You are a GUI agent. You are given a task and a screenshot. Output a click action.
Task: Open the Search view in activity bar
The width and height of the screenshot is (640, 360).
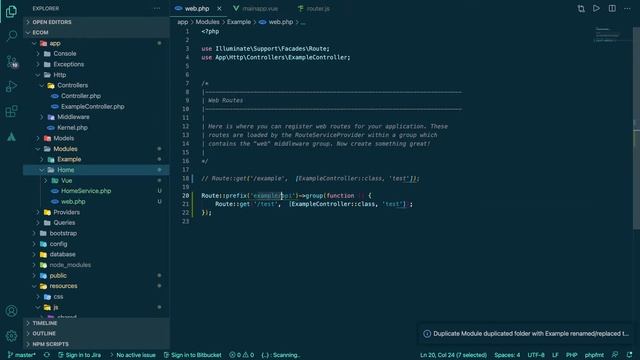pyautogui.click(x=11, y=36)
